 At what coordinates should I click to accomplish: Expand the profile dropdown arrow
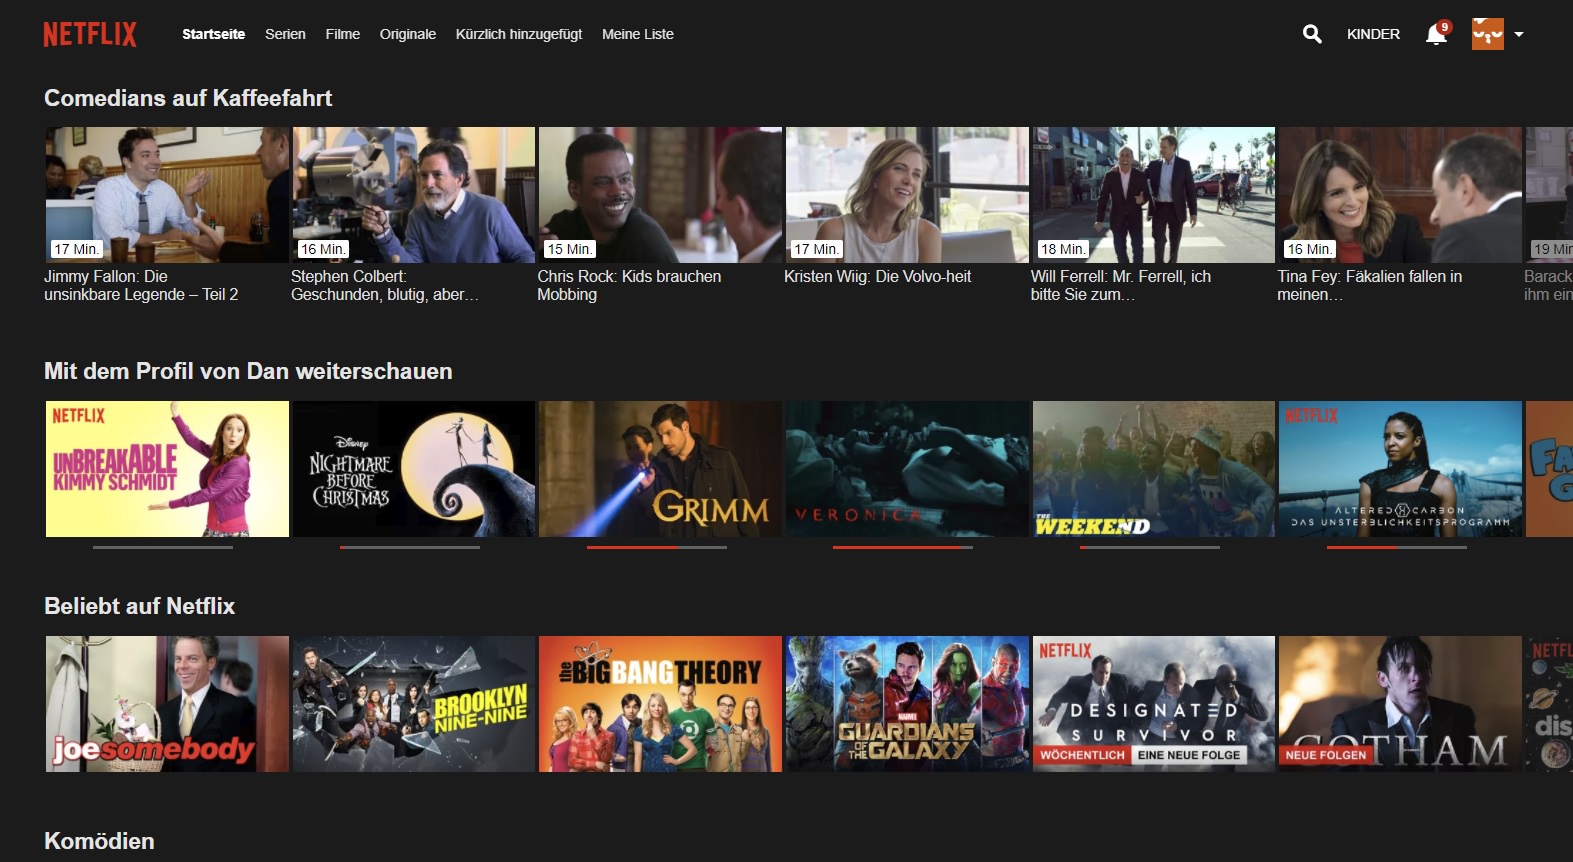tap(1519, 34)
